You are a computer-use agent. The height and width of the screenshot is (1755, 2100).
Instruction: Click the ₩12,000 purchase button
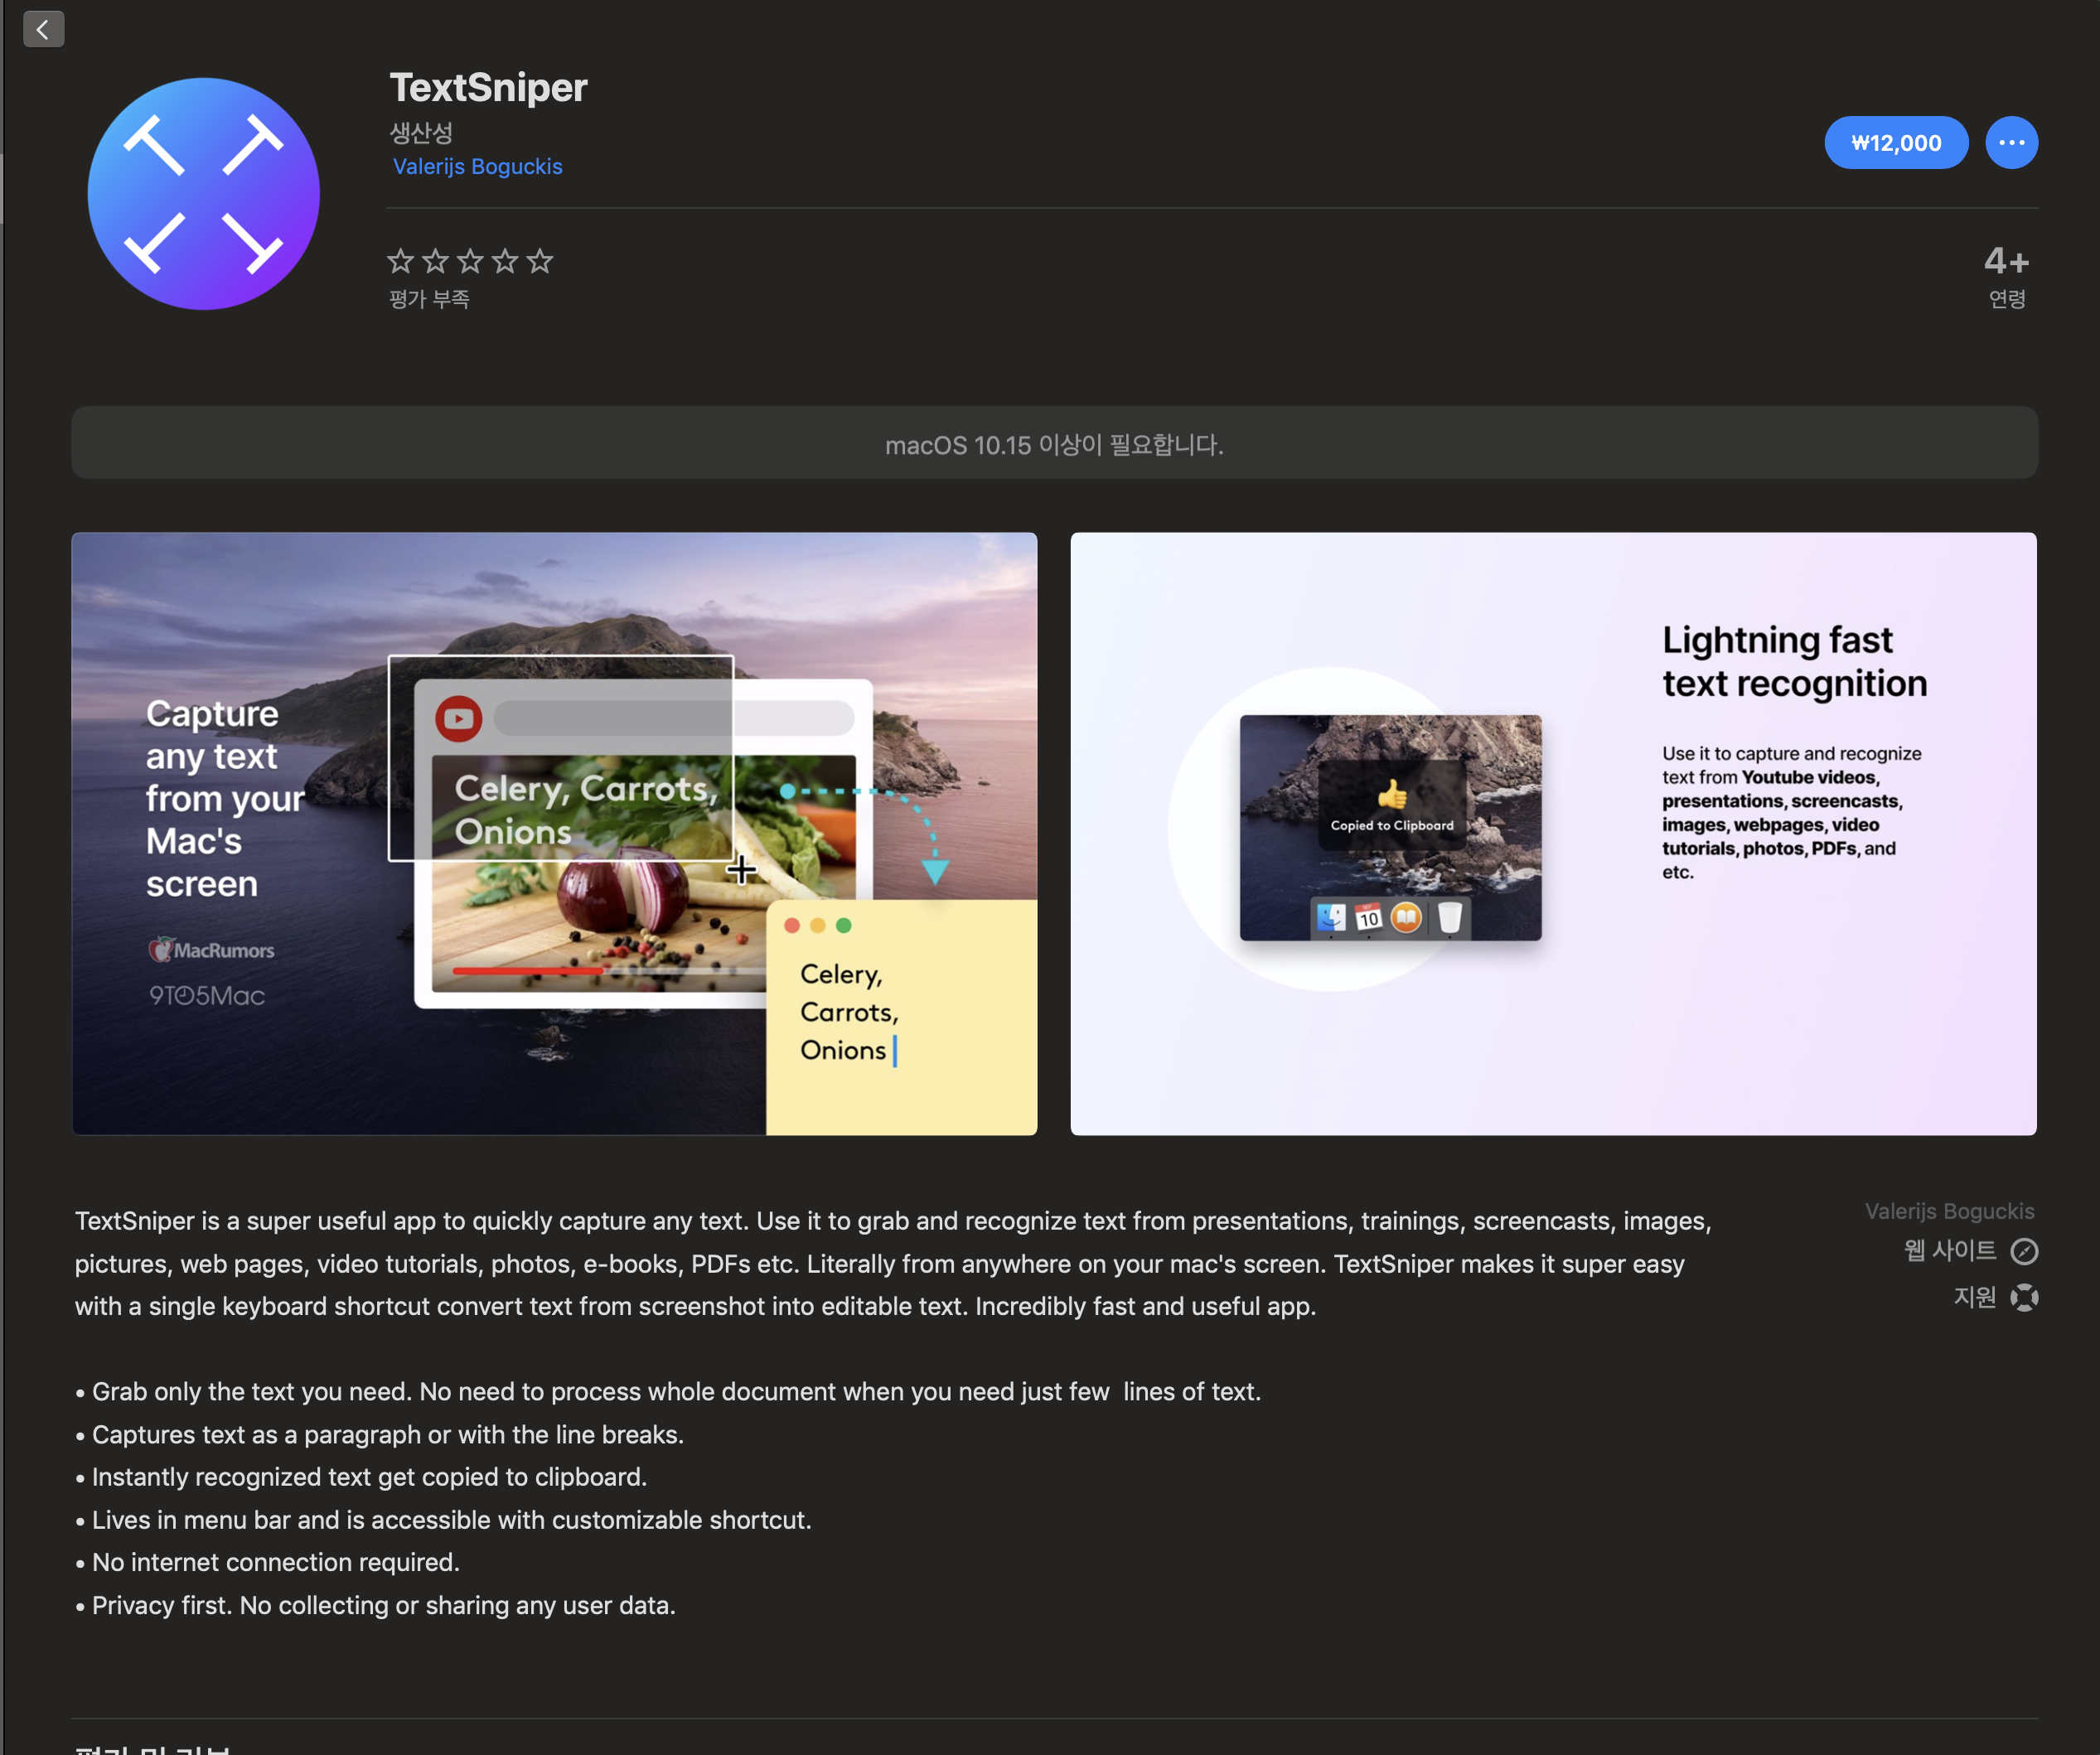coord(1895,143)
